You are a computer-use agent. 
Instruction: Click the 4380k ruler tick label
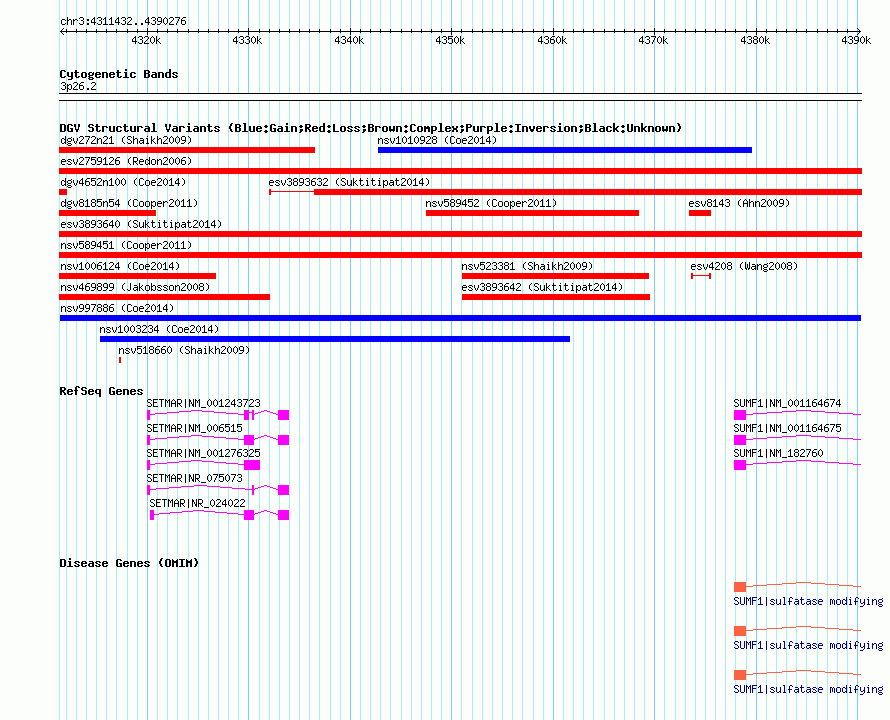click(755, 40)
